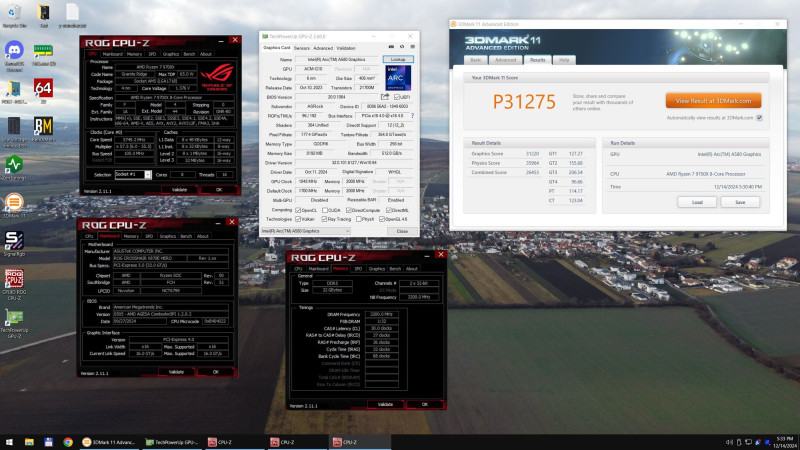Switch to 3DMark 11 Advanced taskbar button
This screenshot has width=800, height=450.
[108, 442]
